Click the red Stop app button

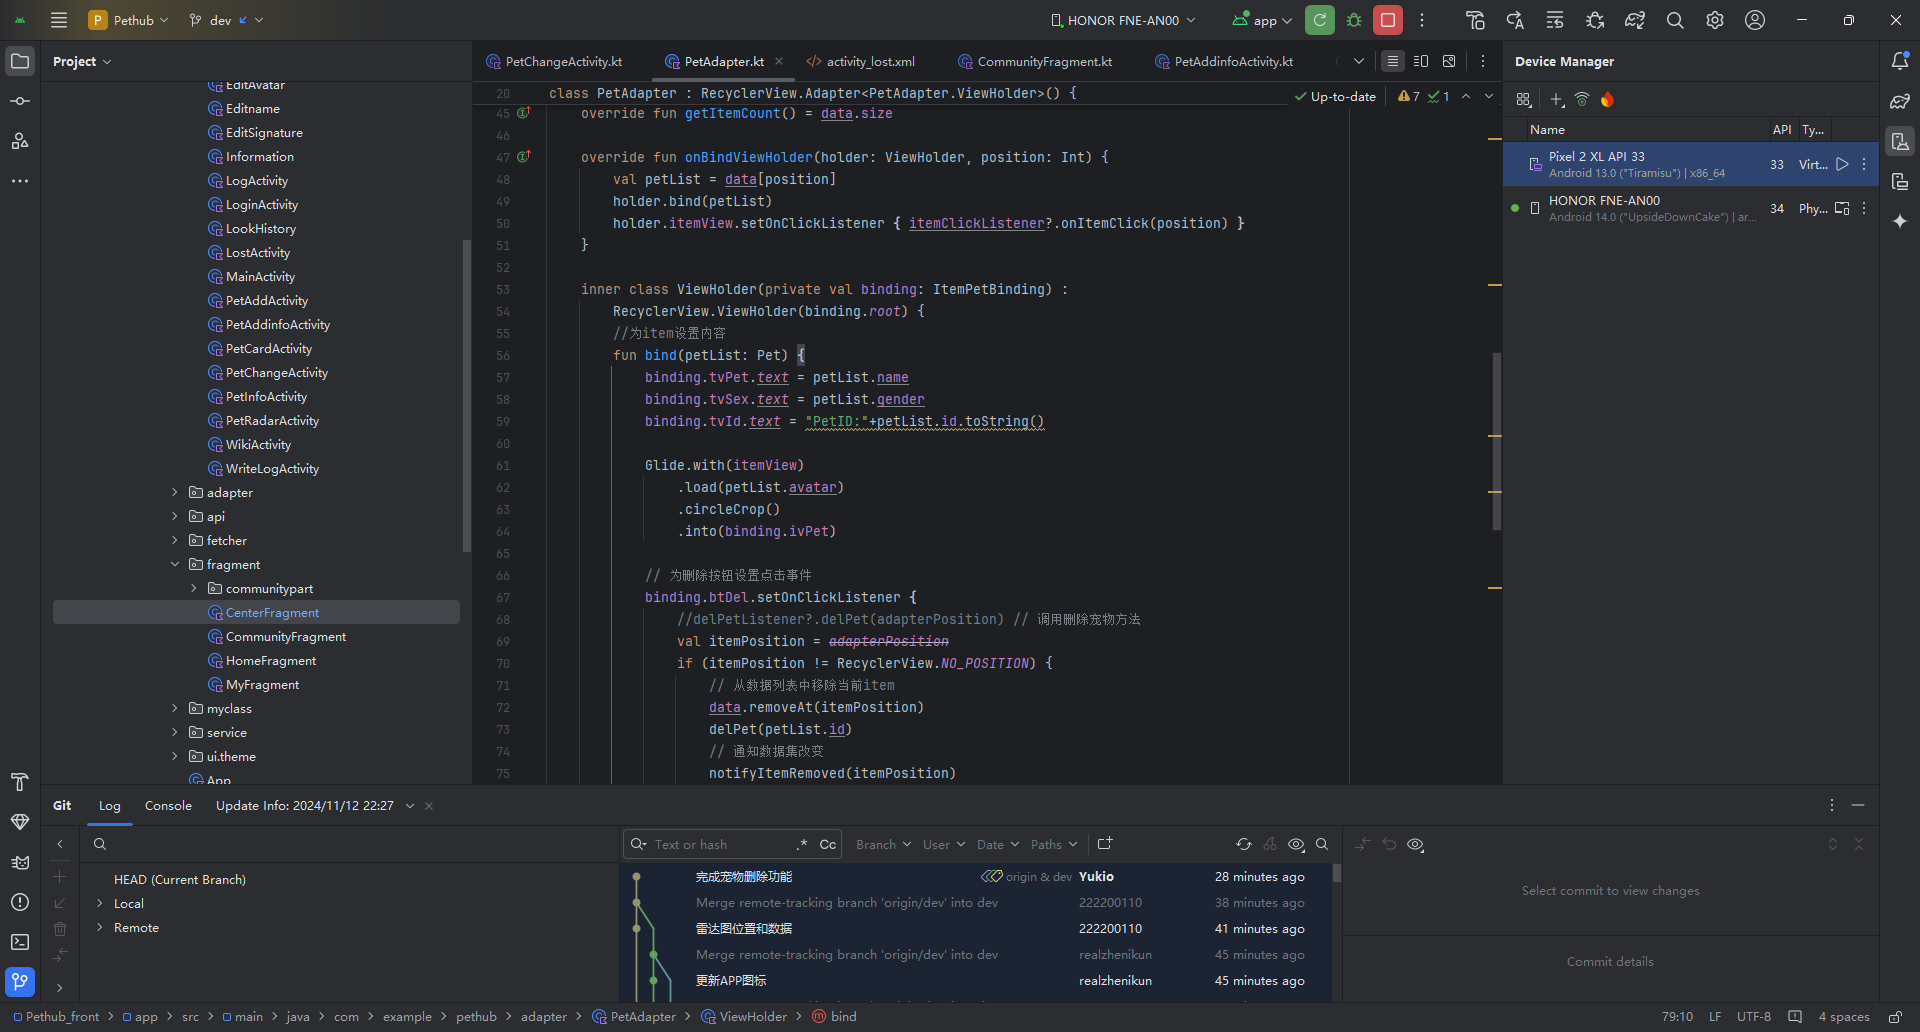pyautogui.click(x=1387, y=20)
